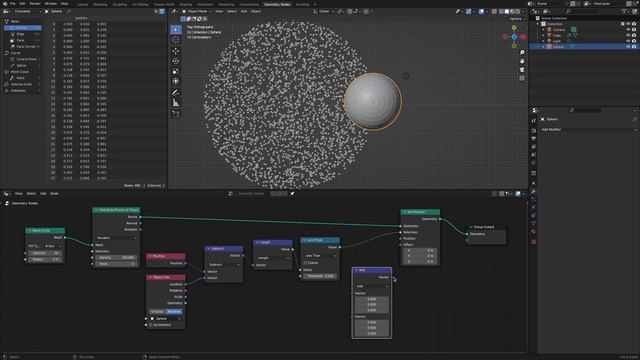Open the Render menu
The height and width of the screenshot is (360, 640).
(35, 4)
